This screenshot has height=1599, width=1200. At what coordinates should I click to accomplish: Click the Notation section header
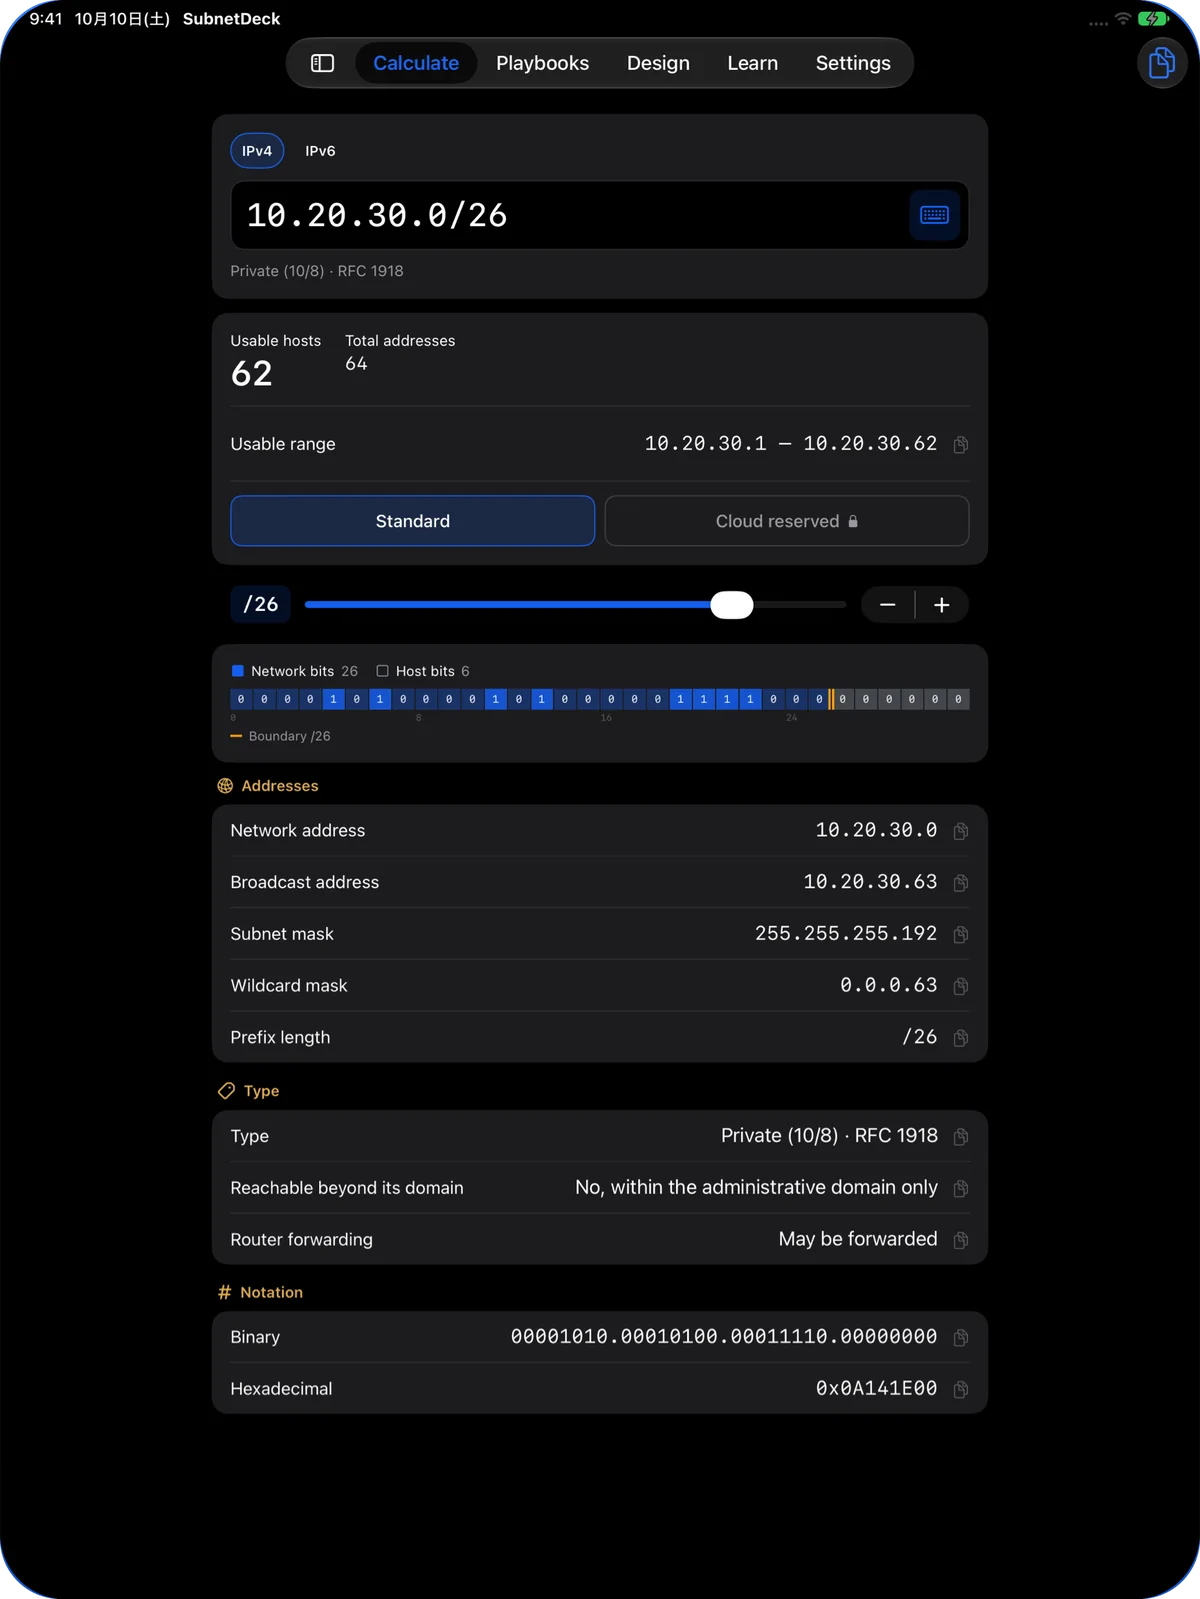click(x=260, y=1292)
